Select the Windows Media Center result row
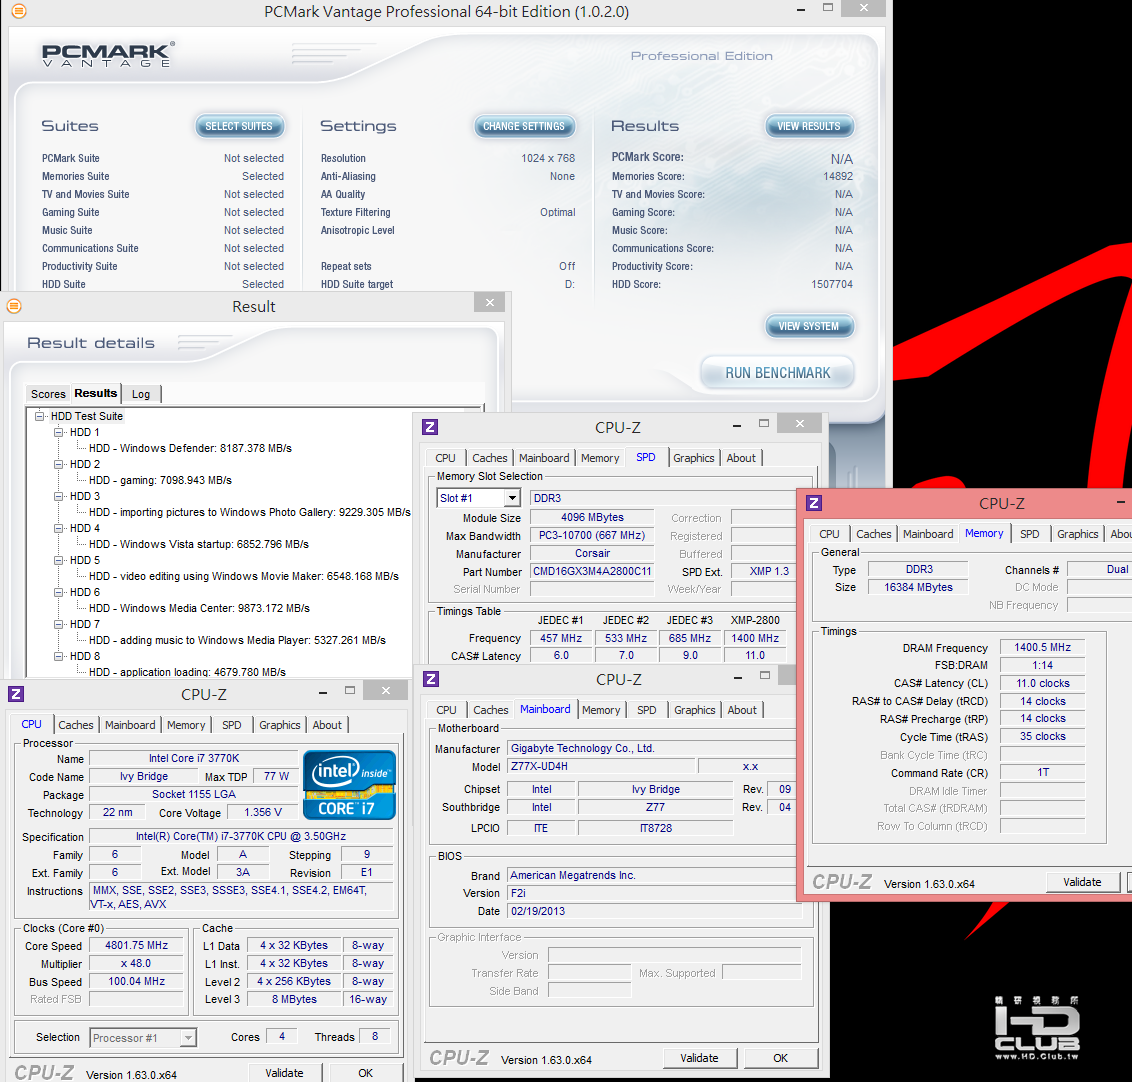Screen dimensions: 1132x1082 [x=199, y=608]
